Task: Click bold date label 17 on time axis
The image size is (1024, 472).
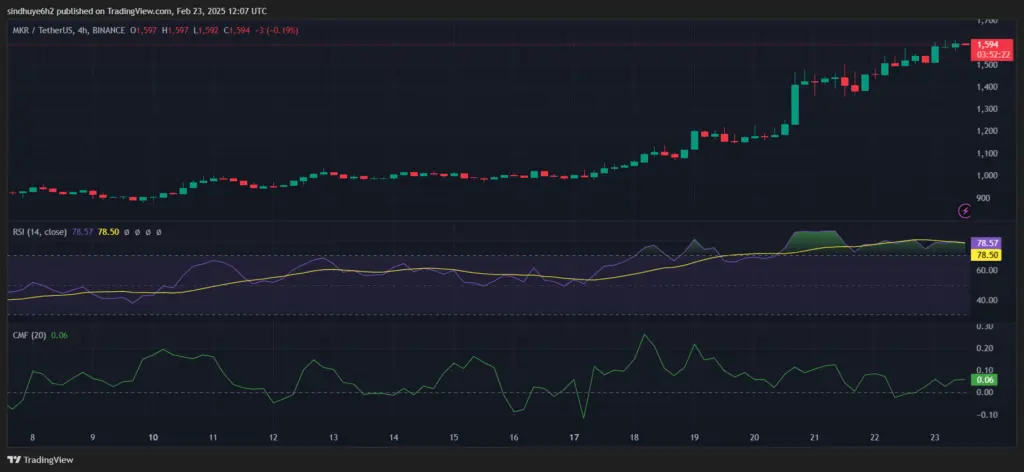Action: click(x=575, y=438)
